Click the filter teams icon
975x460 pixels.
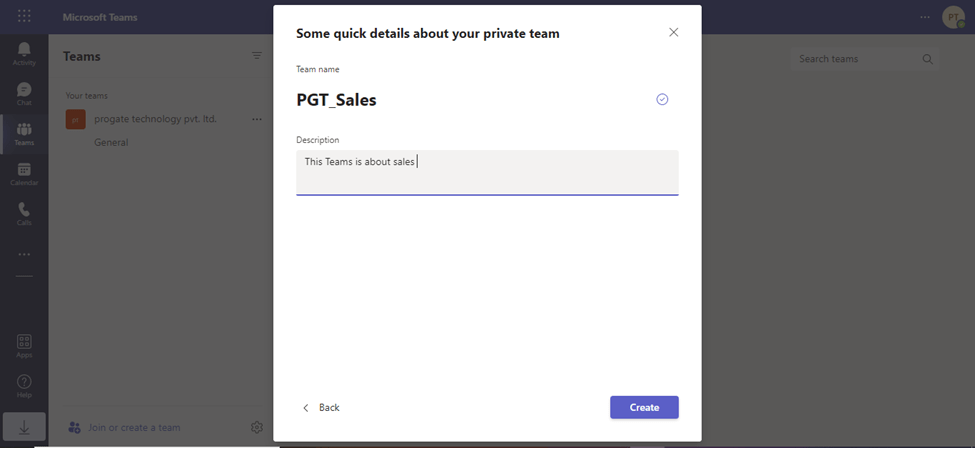(x=257, y=56)
